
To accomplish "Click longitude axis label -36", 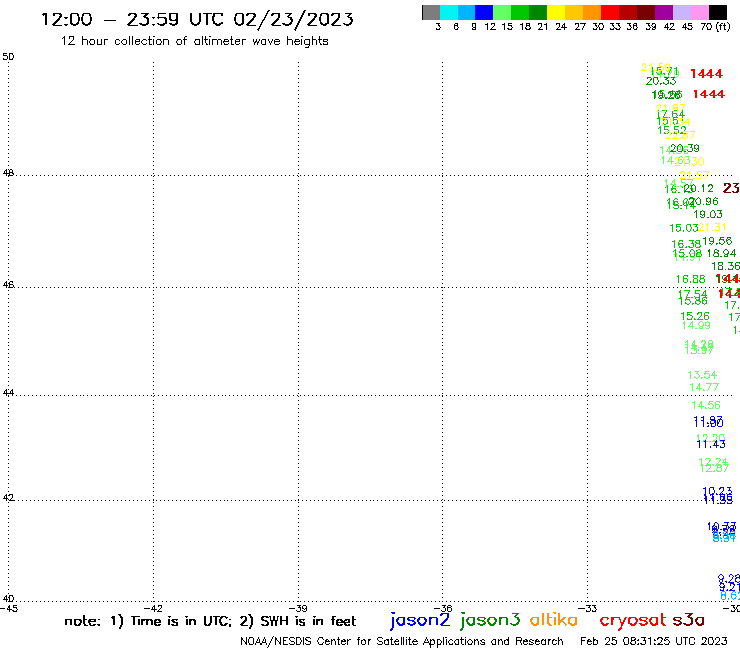I will [x=443, y=608].
